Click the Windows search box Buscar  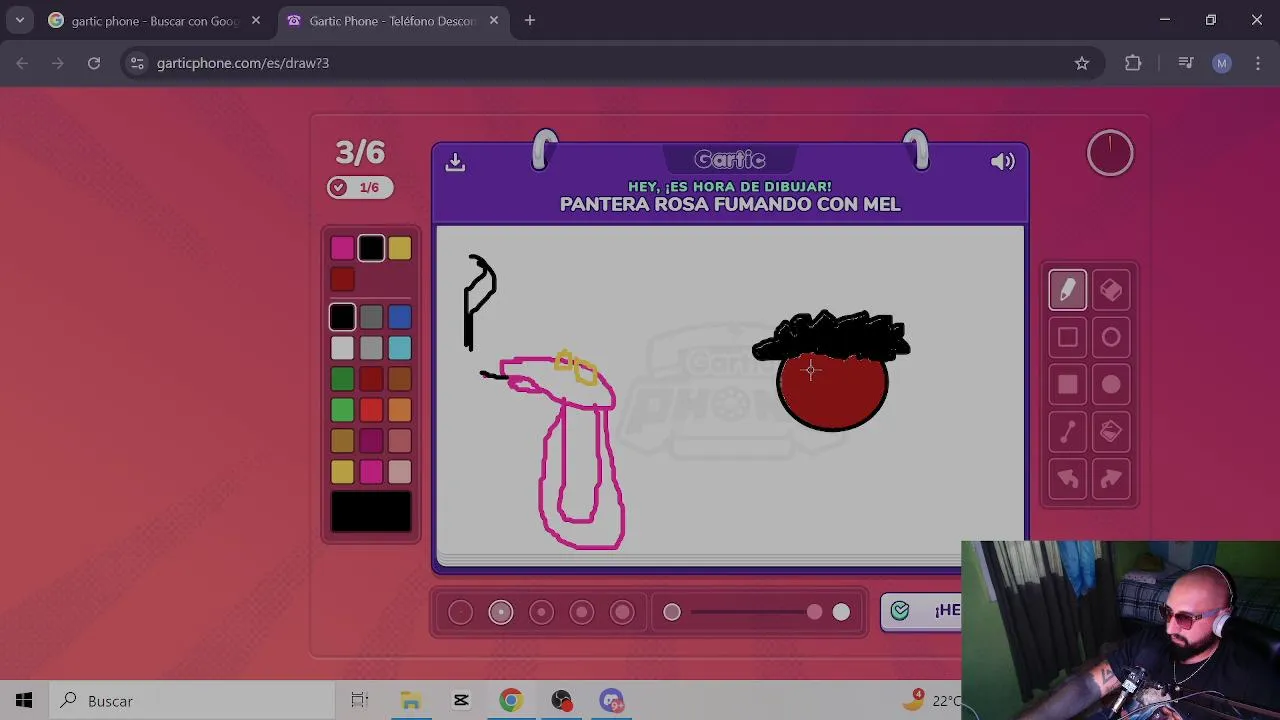tap(190, 701)
